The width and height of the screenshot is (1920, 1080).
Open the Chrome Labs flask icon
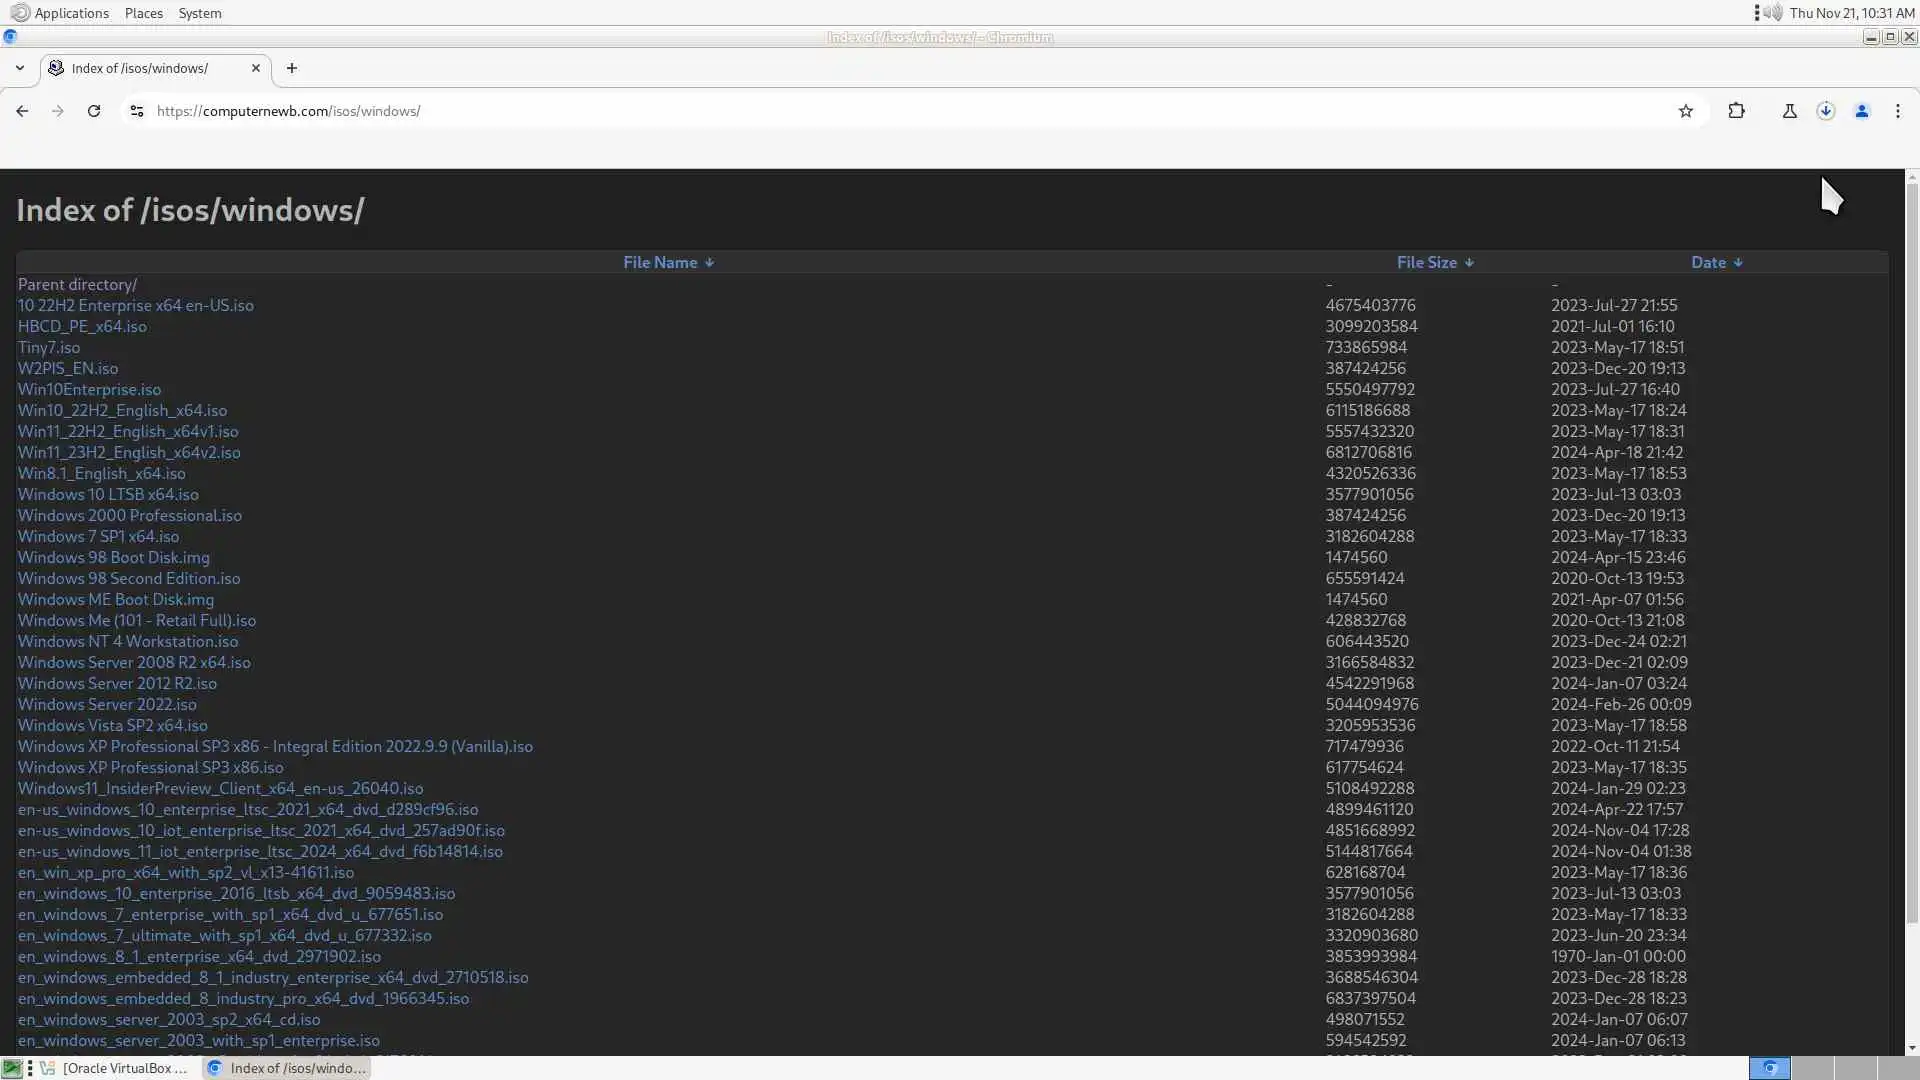coord(1790,111)
